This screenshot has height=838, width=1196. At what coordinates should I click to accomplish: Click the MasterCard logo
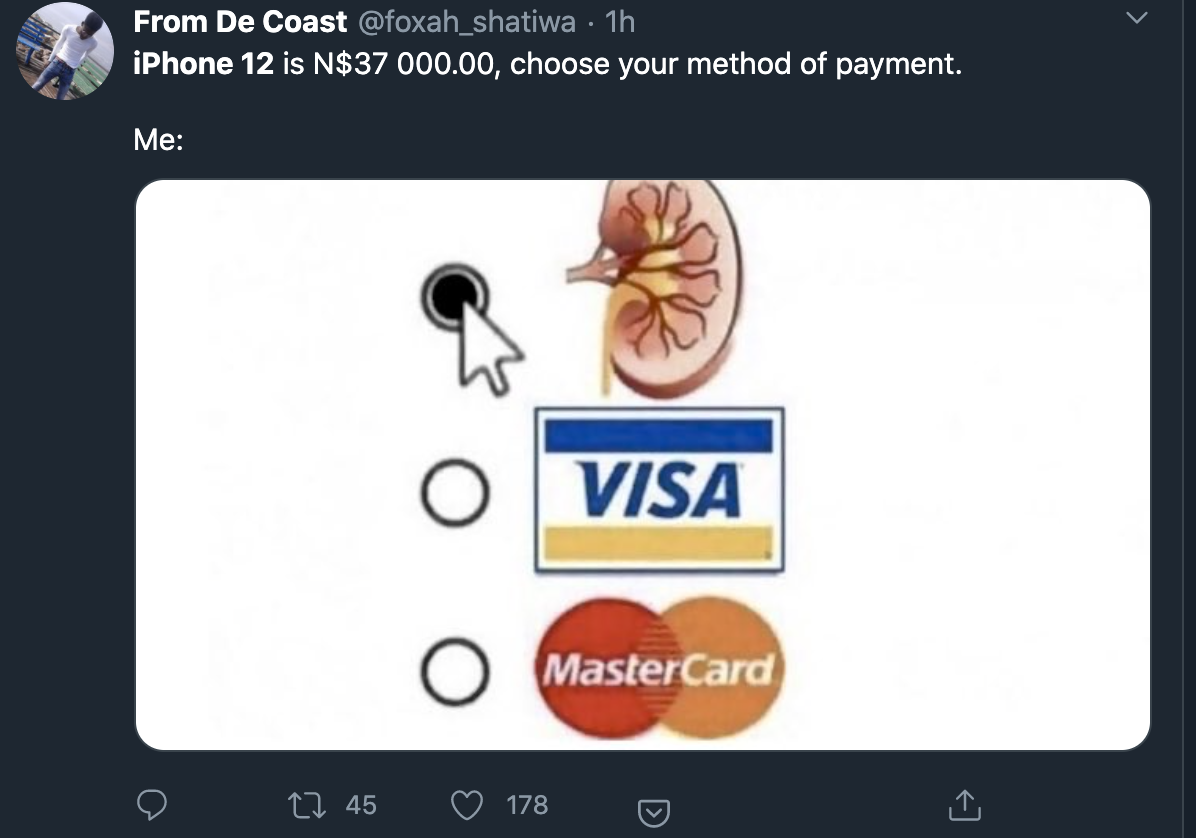pyautogui.click(x=659, y=669)
